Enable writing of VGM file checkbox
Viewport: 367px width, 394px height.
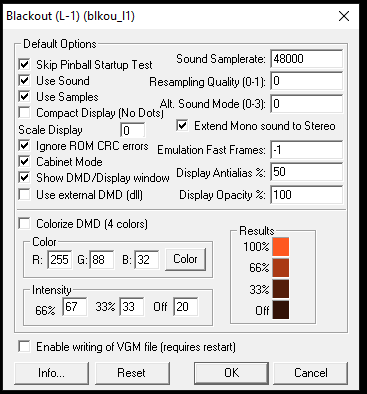click(x=24, y=346)
